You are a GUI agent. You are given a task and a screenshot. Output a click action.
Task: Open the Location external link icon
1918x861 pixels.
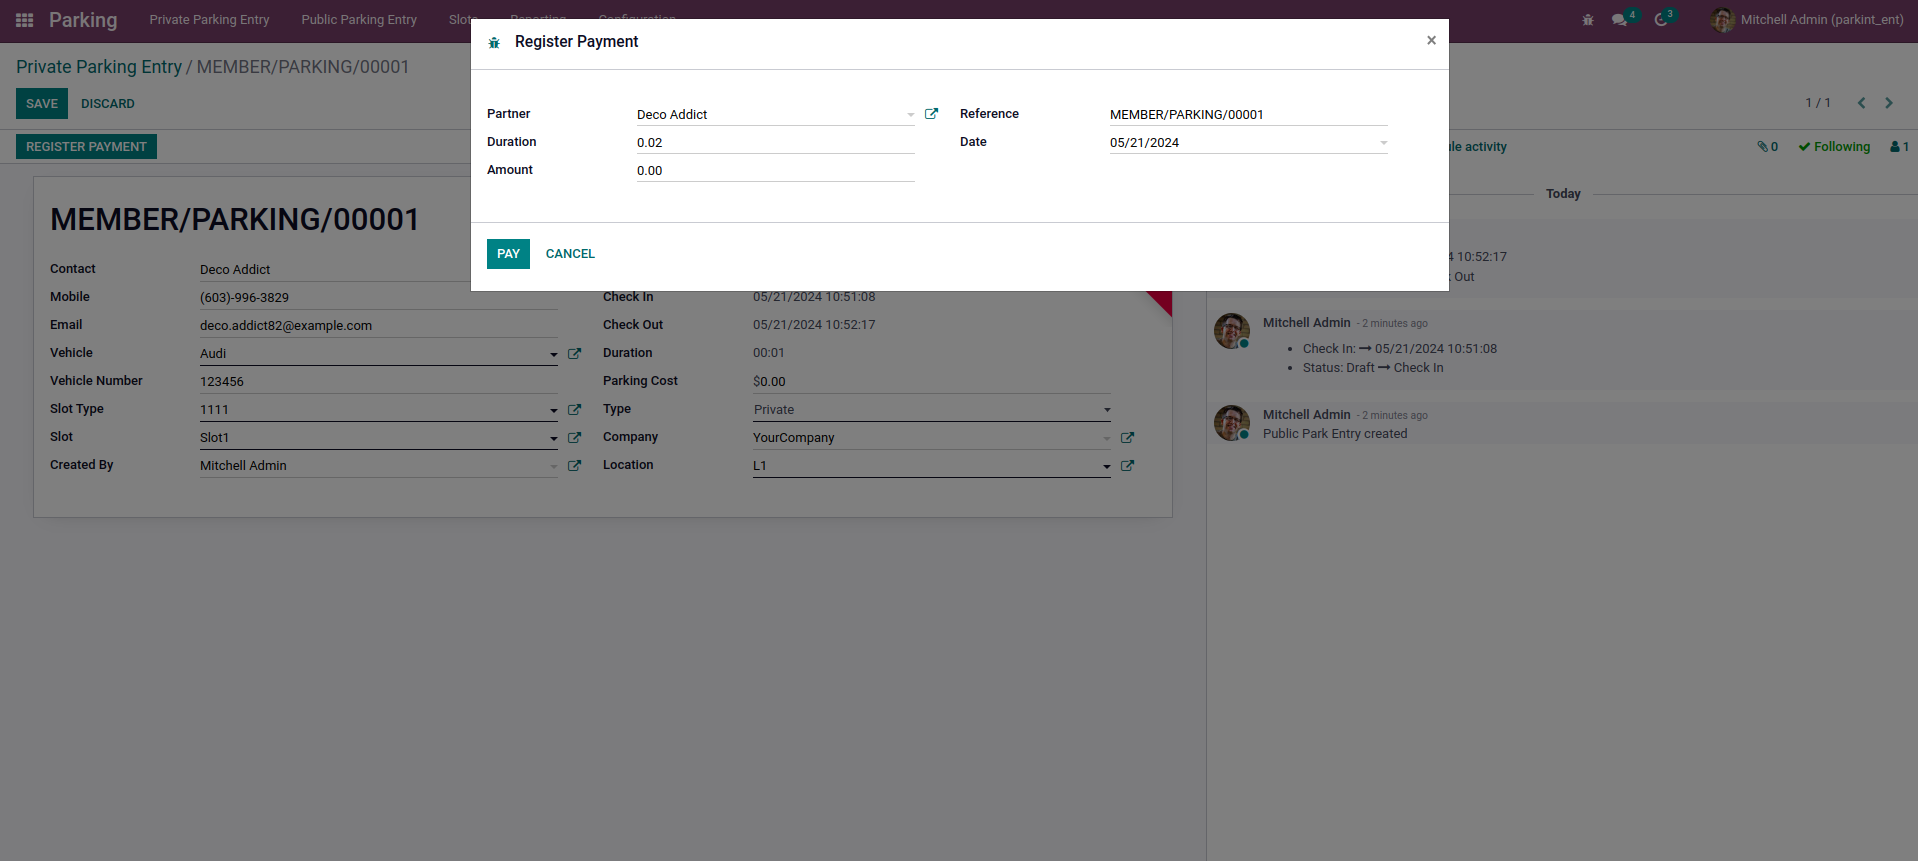pos(1127,466)
